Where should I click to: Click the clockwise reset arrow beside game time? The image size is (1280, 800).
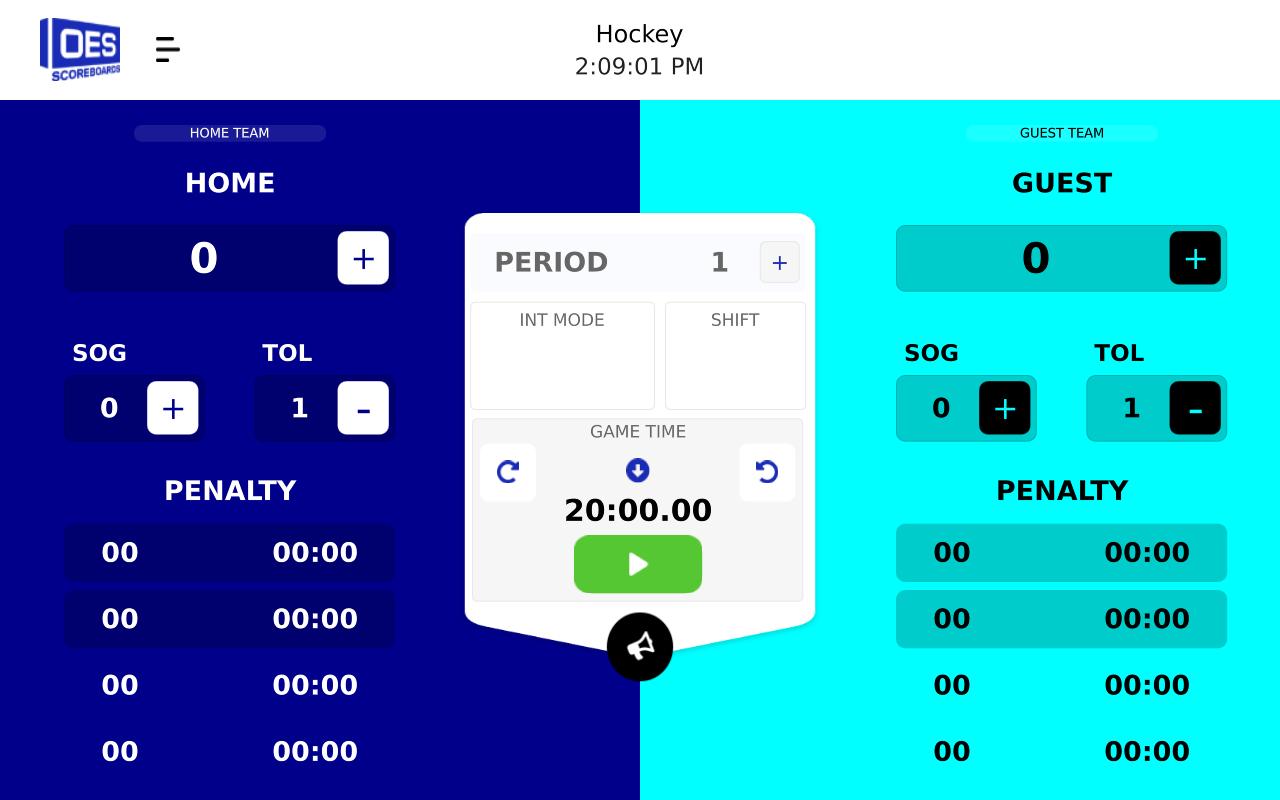[508, 472]
